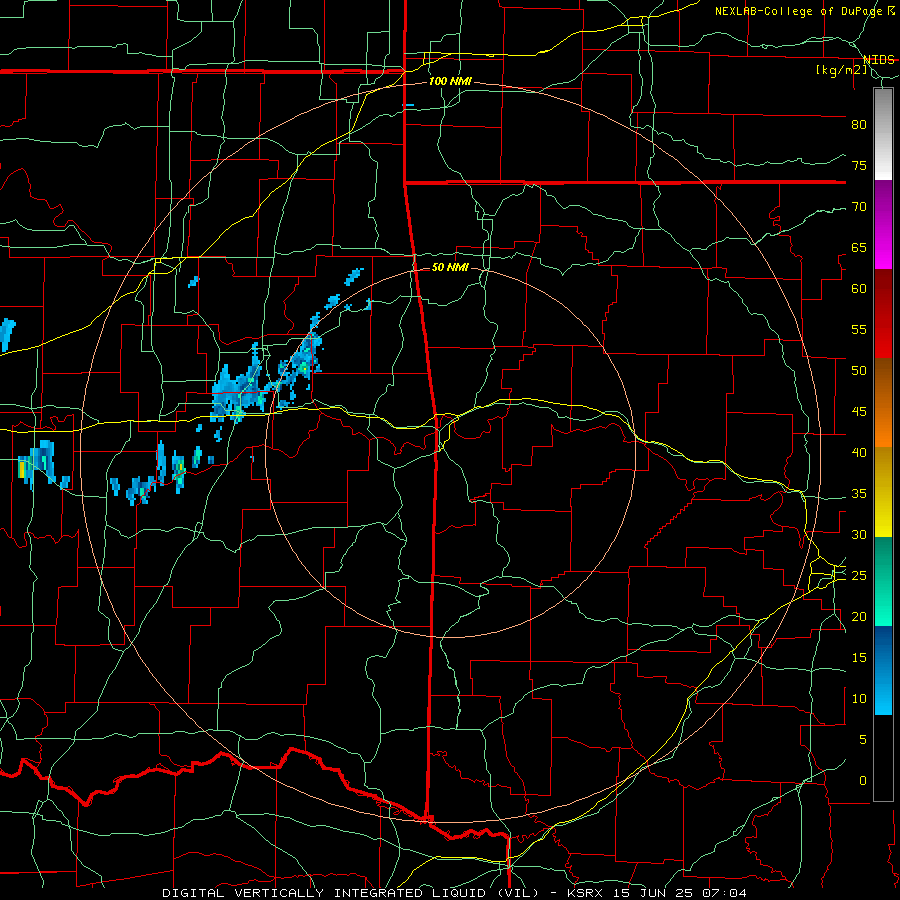This screenshot has width=900, height=900.
Task: Click the scale value 35
Action: (x=859, y=494)
